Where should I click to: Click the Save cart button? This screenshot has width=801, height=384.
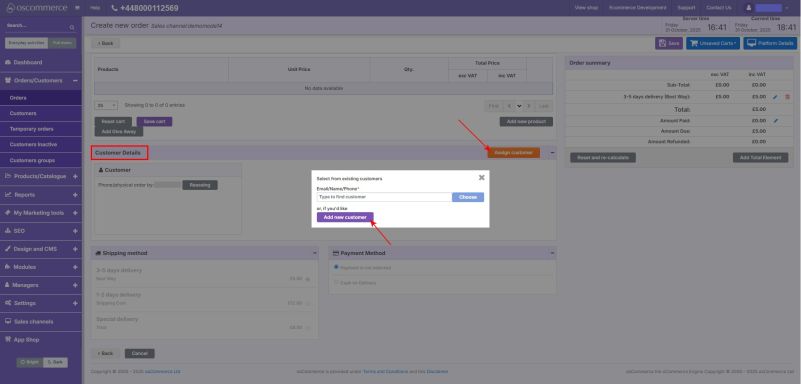[x=154, y=122]
